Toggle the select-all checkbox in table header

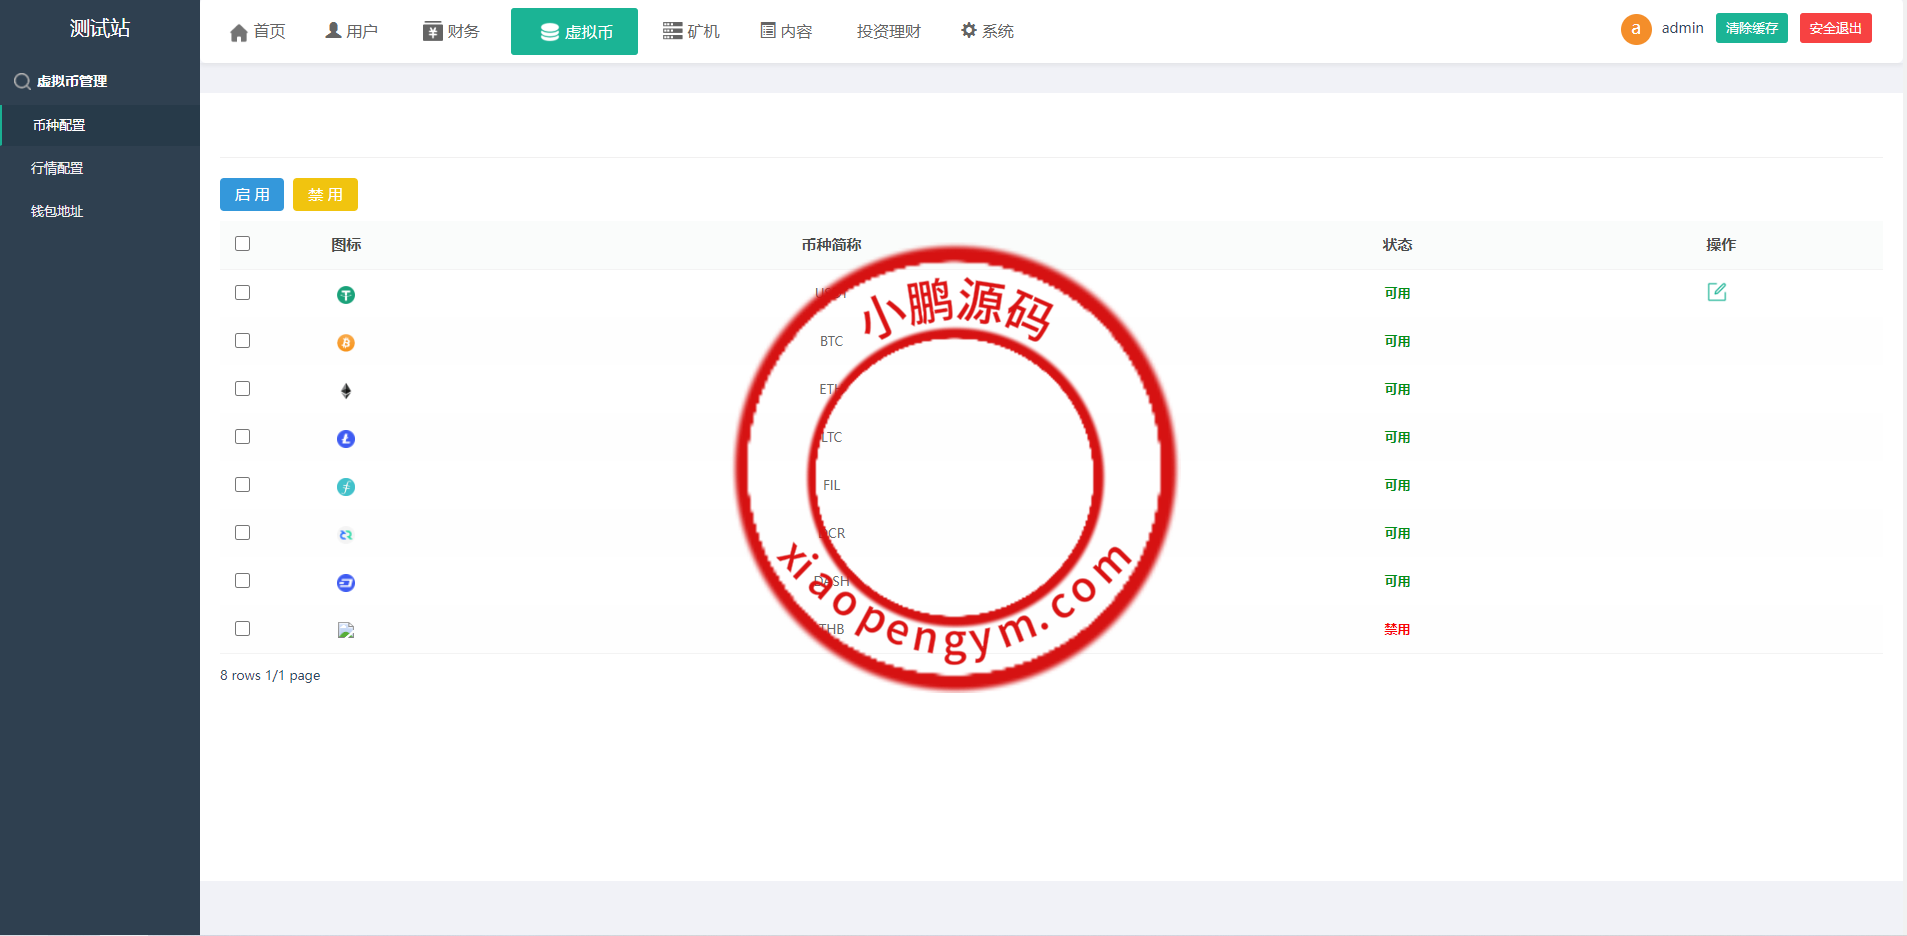point(242,244)
